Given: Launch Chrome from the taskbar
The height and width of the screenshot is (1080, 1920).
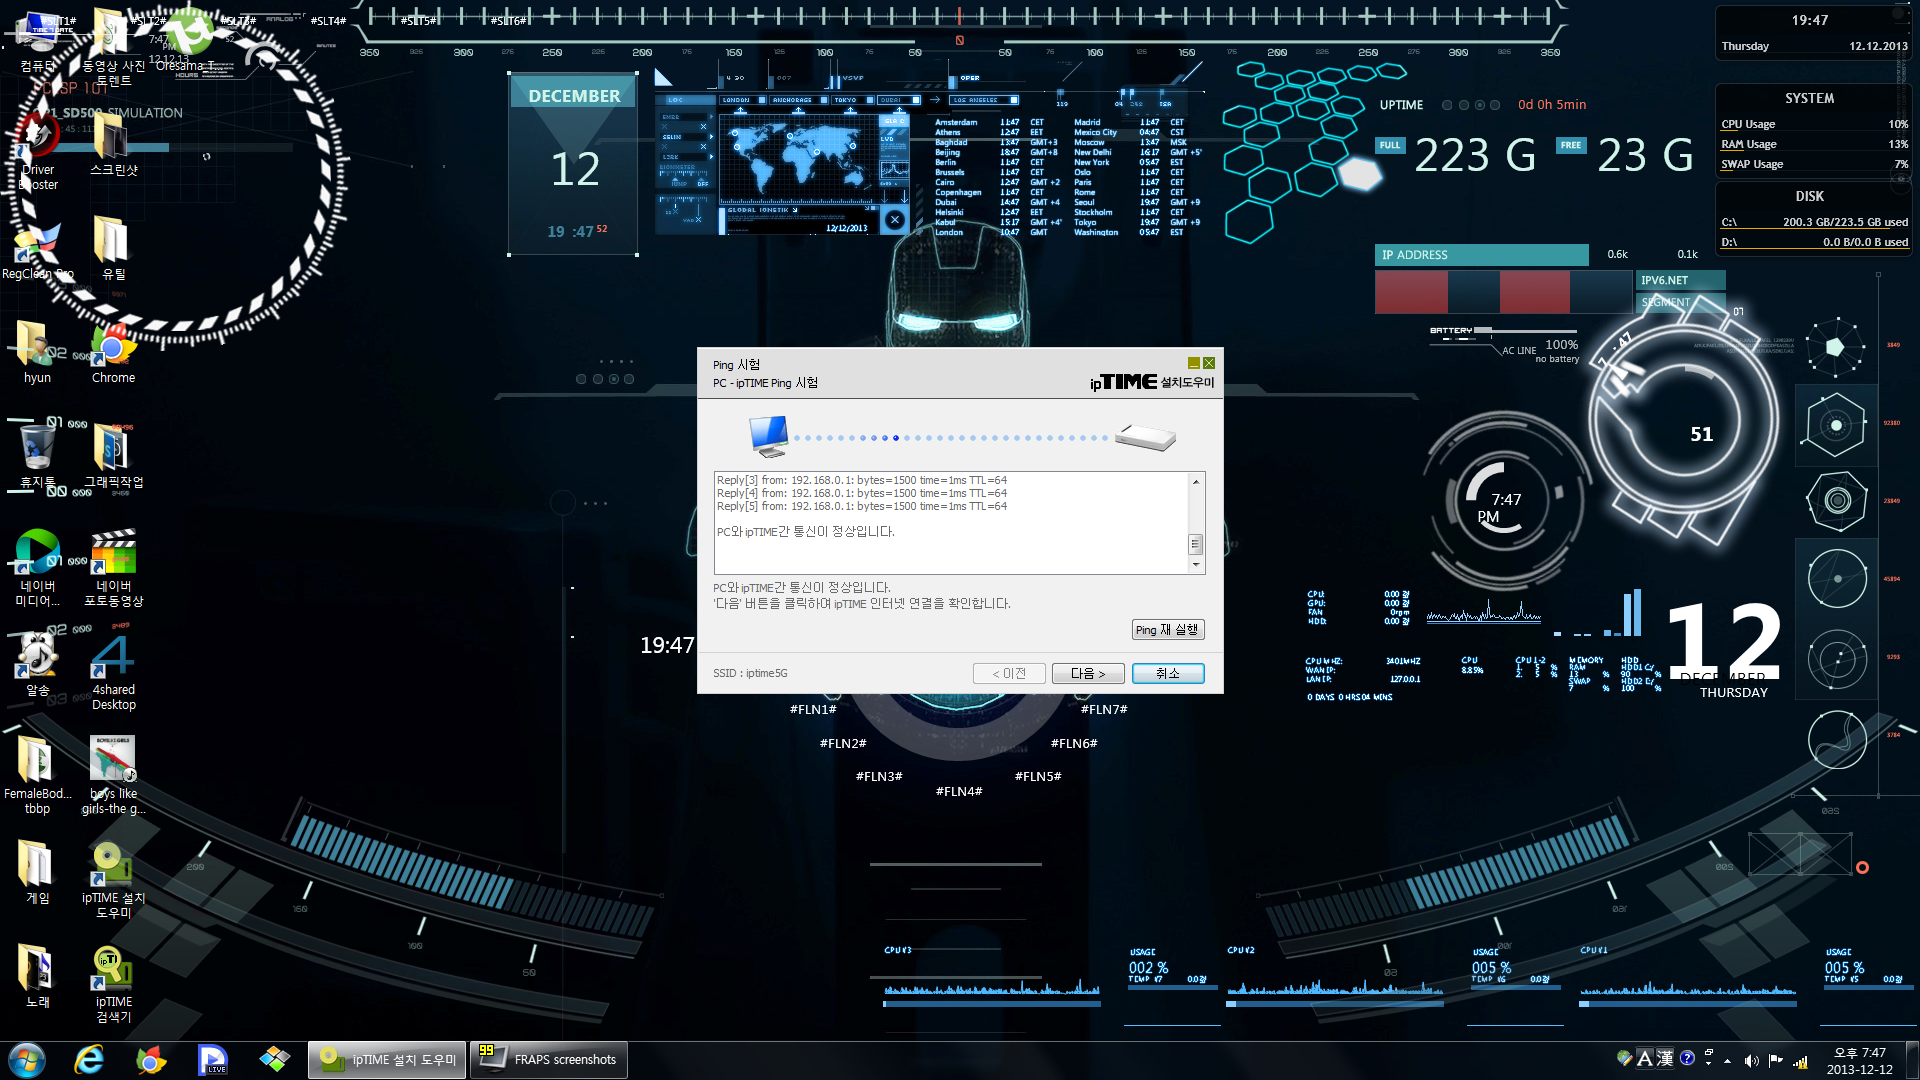Looking at the screenshot, I should pos(151,1060).
